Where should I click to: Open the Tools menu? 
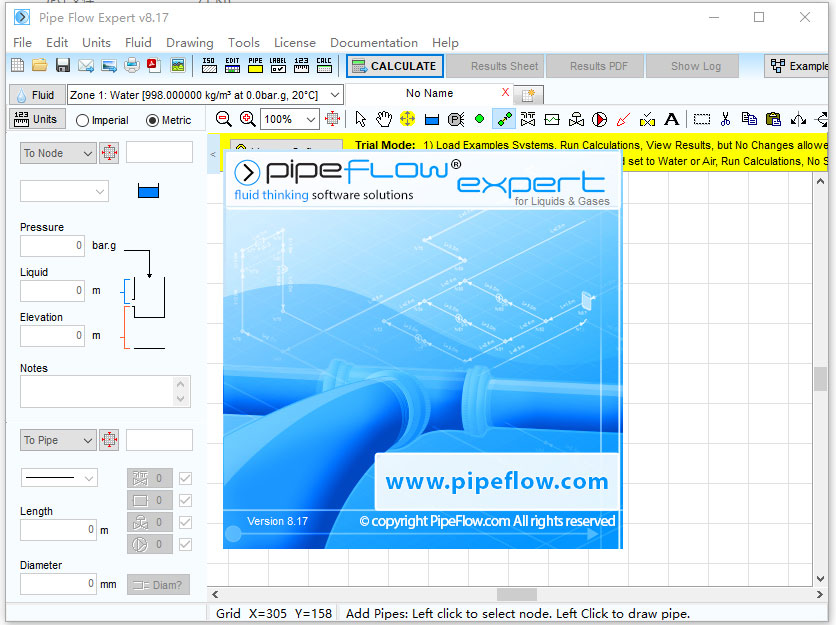pyautogui.click(x=244, y=43)
